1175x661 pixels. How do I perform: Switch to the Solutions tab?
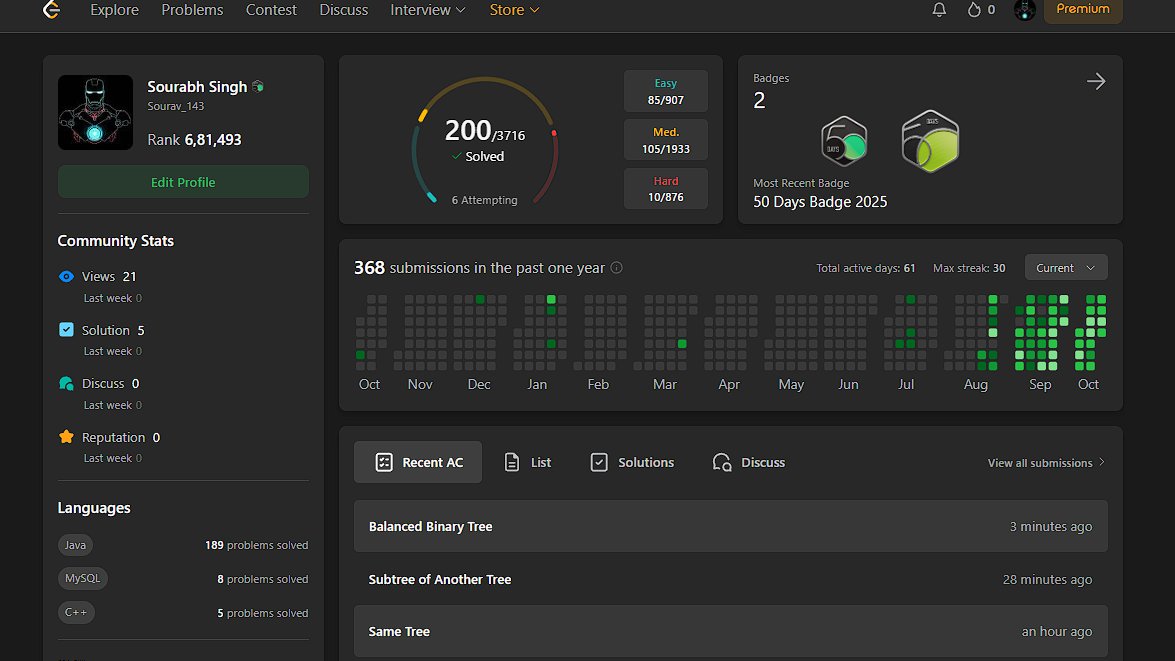[x=632, y=462]
